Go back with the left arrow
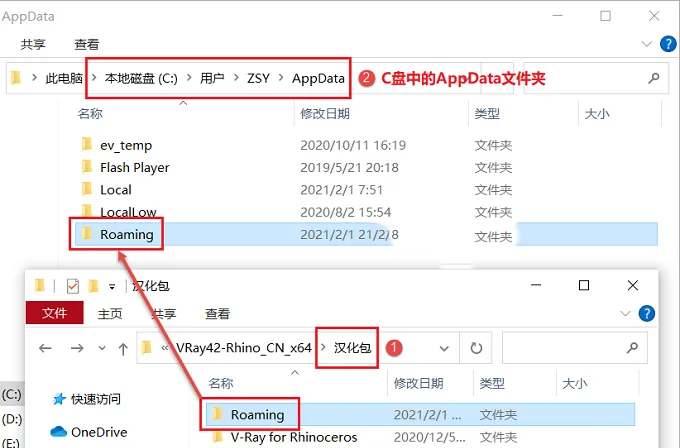Image resolution: width=680 pixels, height=448 pixels. click(45, 348)
